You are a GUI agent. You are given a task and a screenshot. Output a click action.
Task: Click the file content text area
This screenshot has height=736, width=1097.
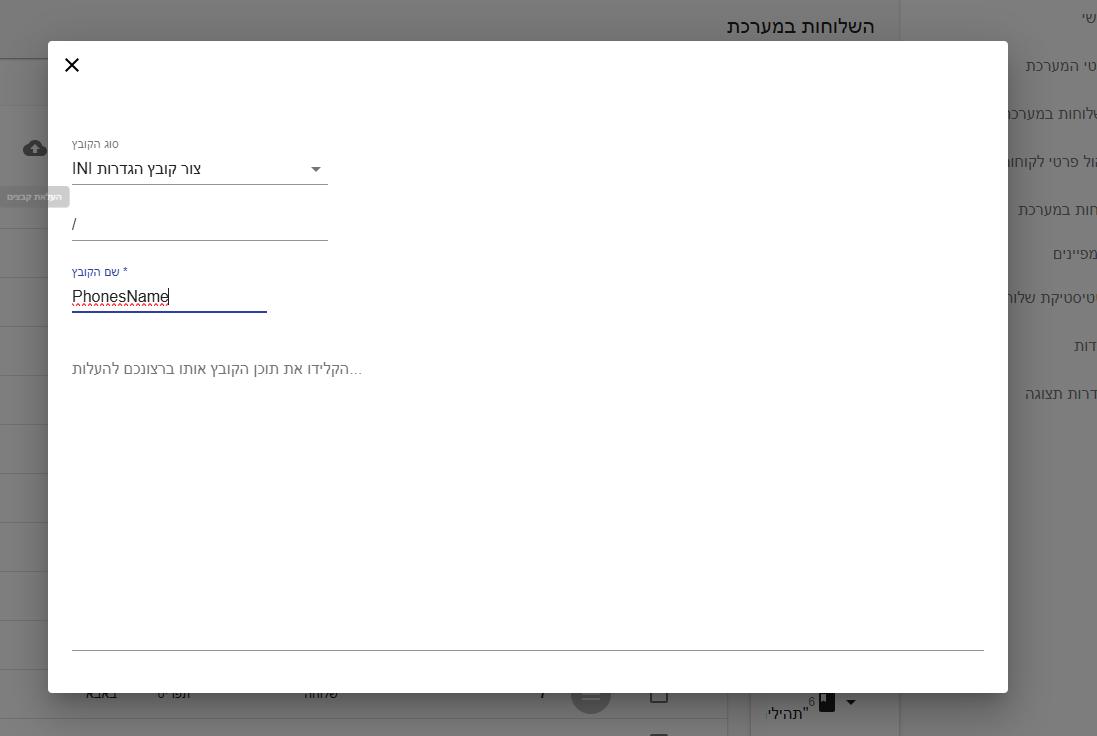pos(528,504)
